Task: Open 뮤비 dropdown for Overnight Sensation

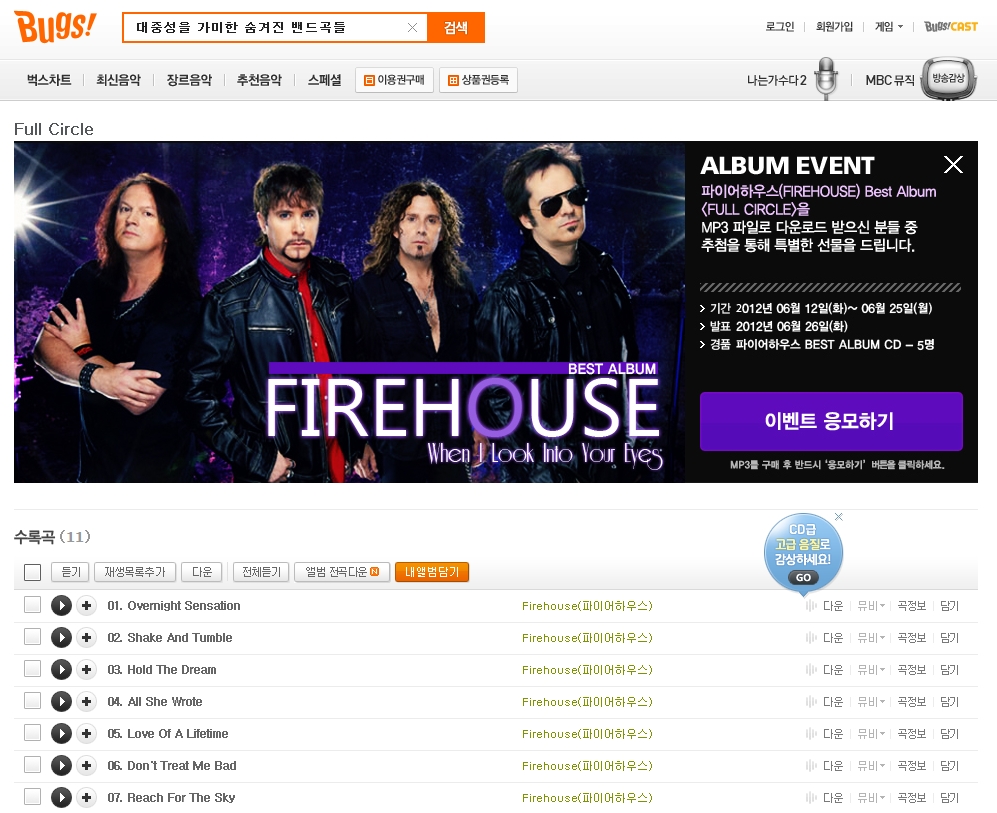Action: pos(870,606)
